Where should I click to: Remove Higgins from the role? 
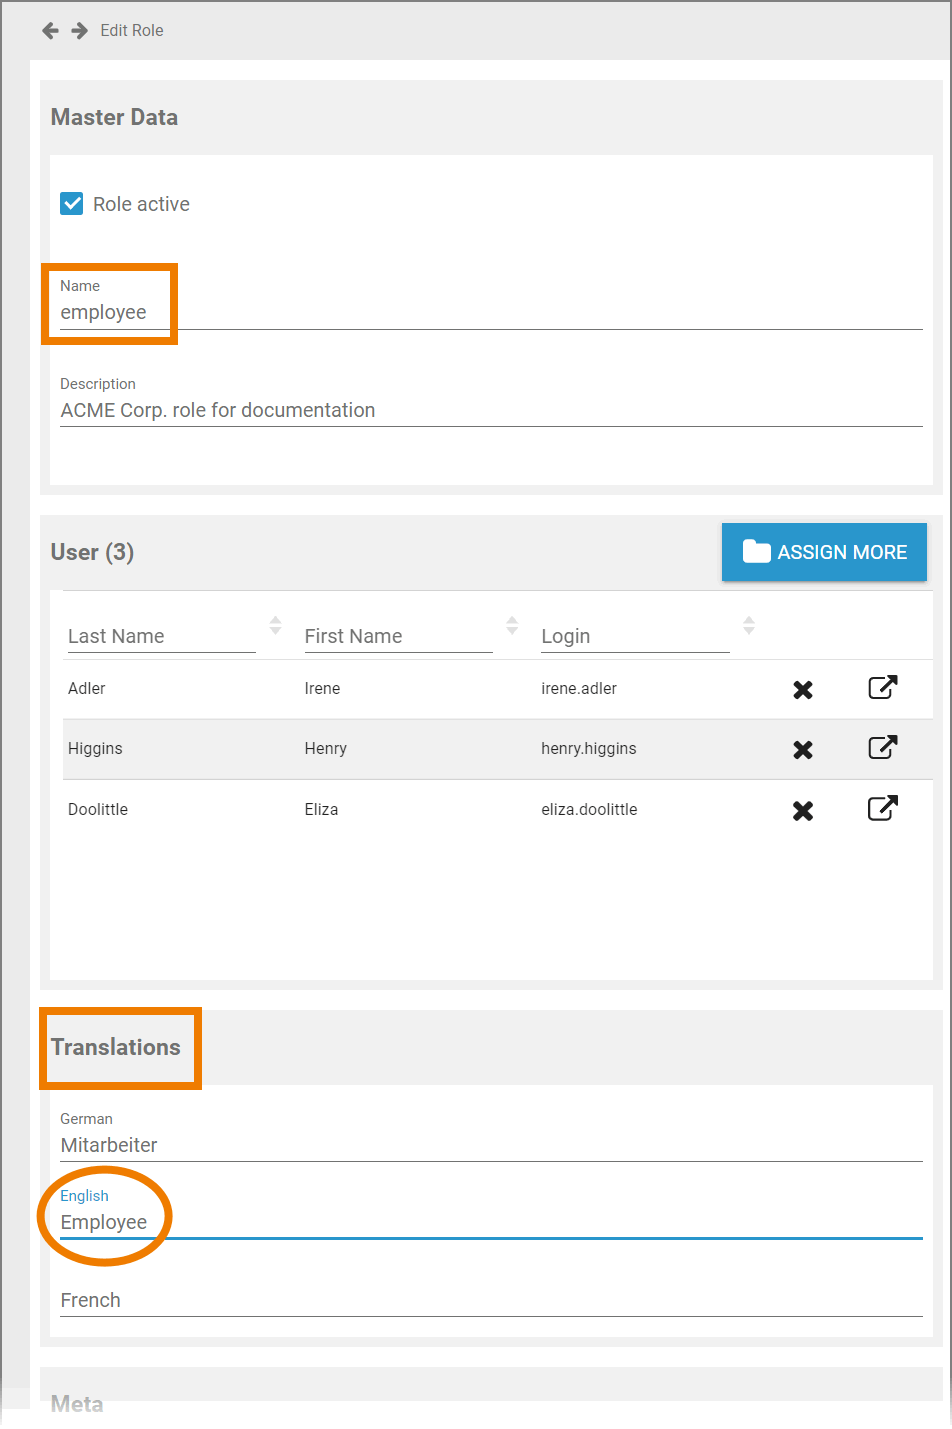pyautogui.click(x=803, y=750)
